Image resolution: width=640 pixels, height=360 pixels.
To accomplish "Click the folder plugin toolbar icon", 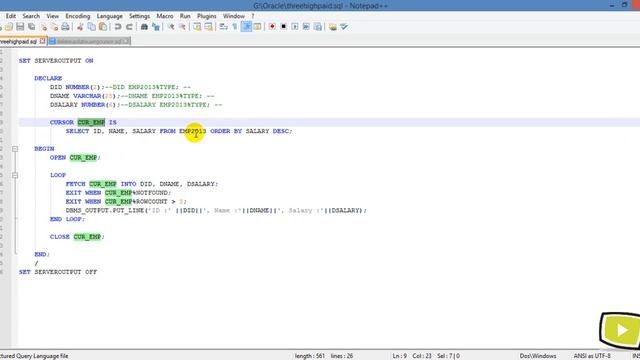I will click(333, 27).
